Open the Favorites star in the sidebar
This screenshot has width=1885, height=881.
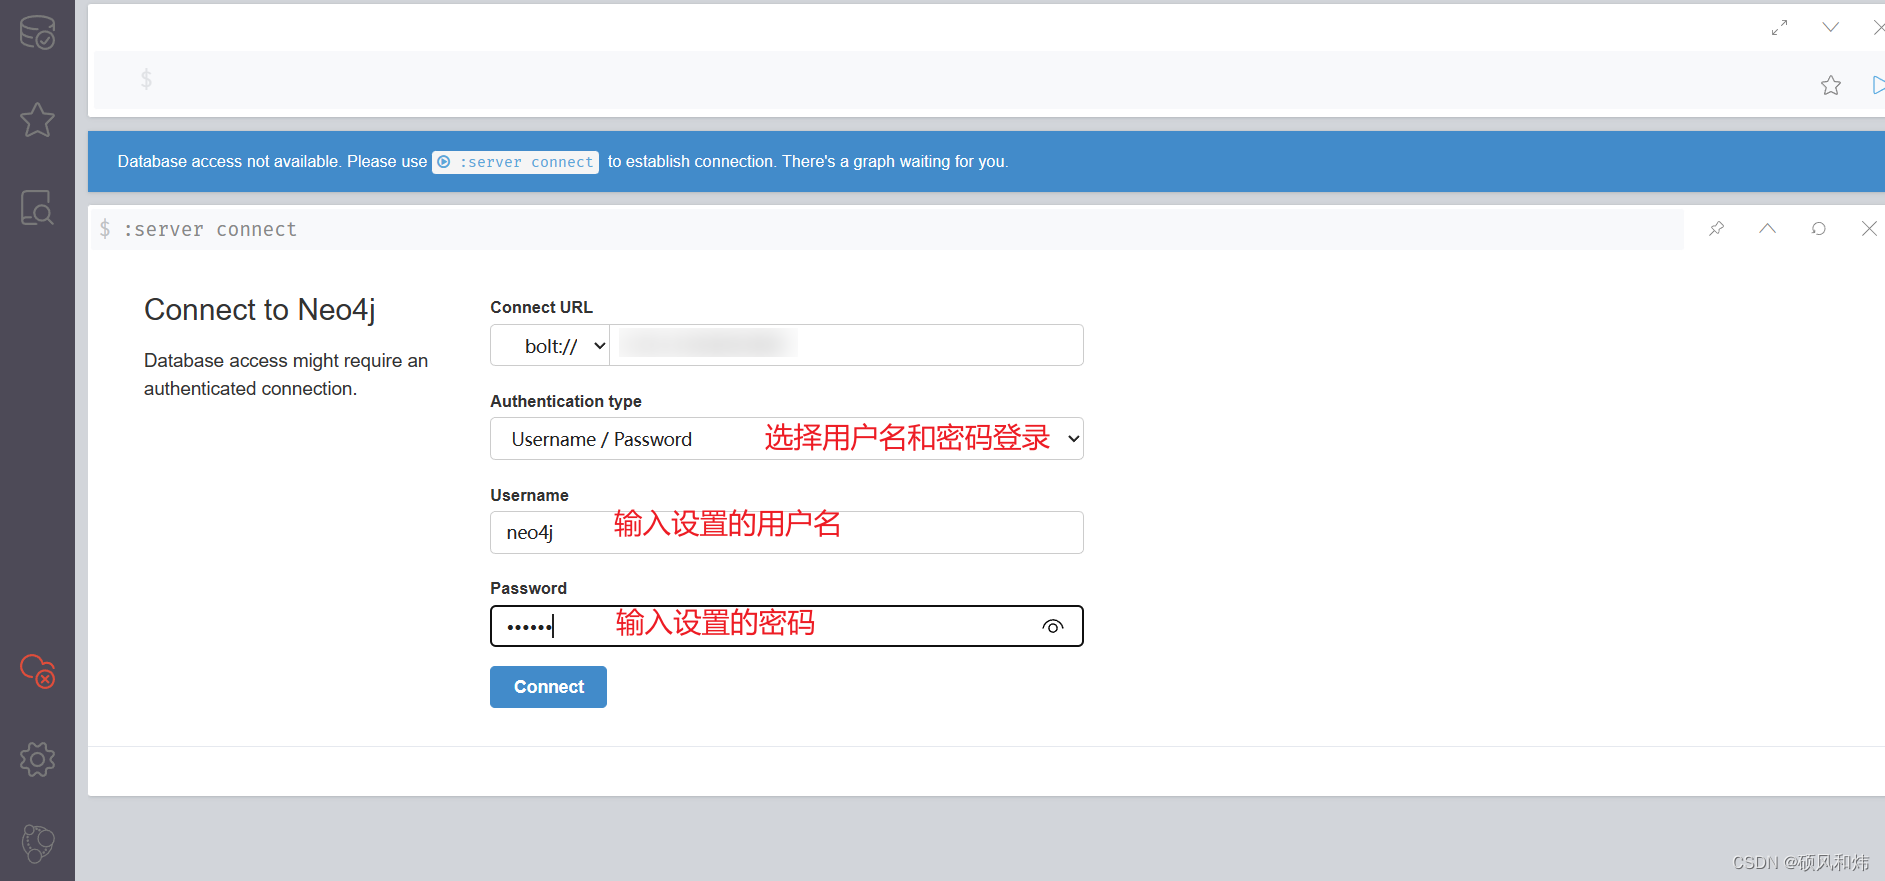[x=37, y=120]
